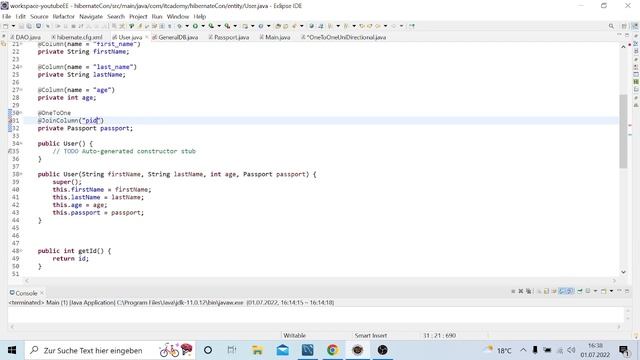Click the editor scroll down arrow
This screenshot has height=360, width=640.
click(x=623, y=272)
